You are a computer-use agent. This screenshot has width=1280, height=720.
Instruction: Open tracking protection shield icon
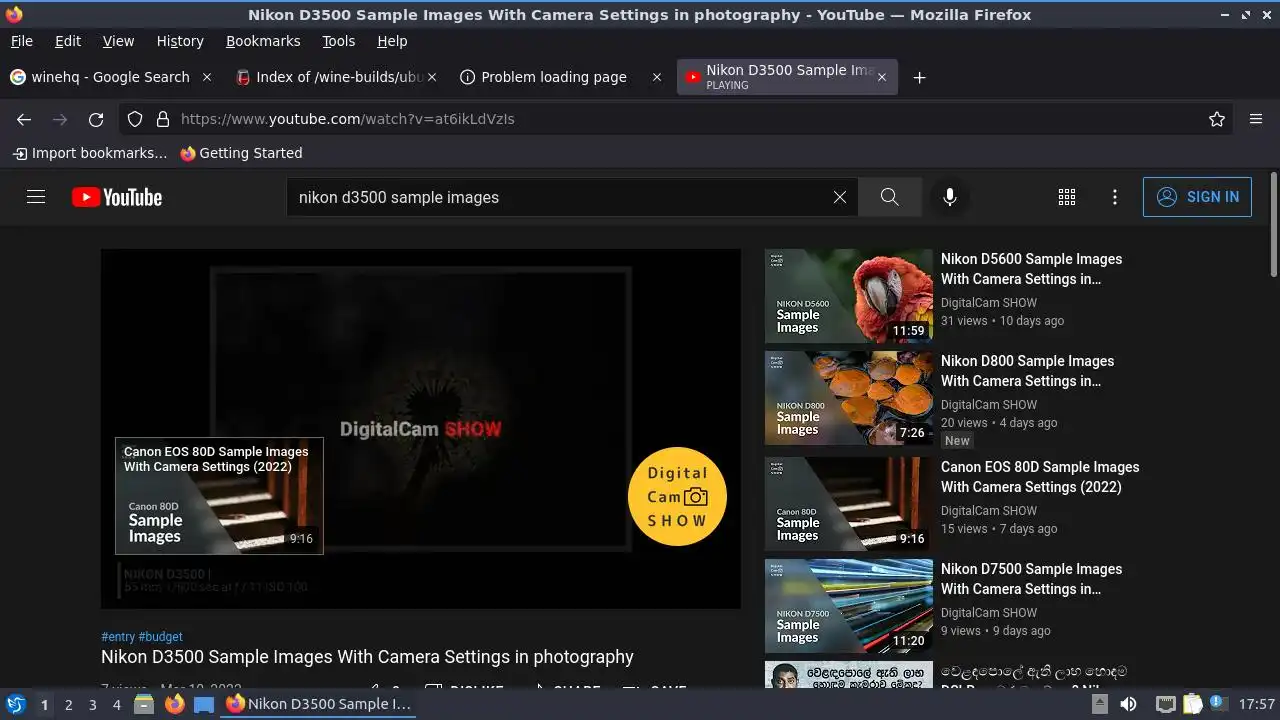coord(135,119)
